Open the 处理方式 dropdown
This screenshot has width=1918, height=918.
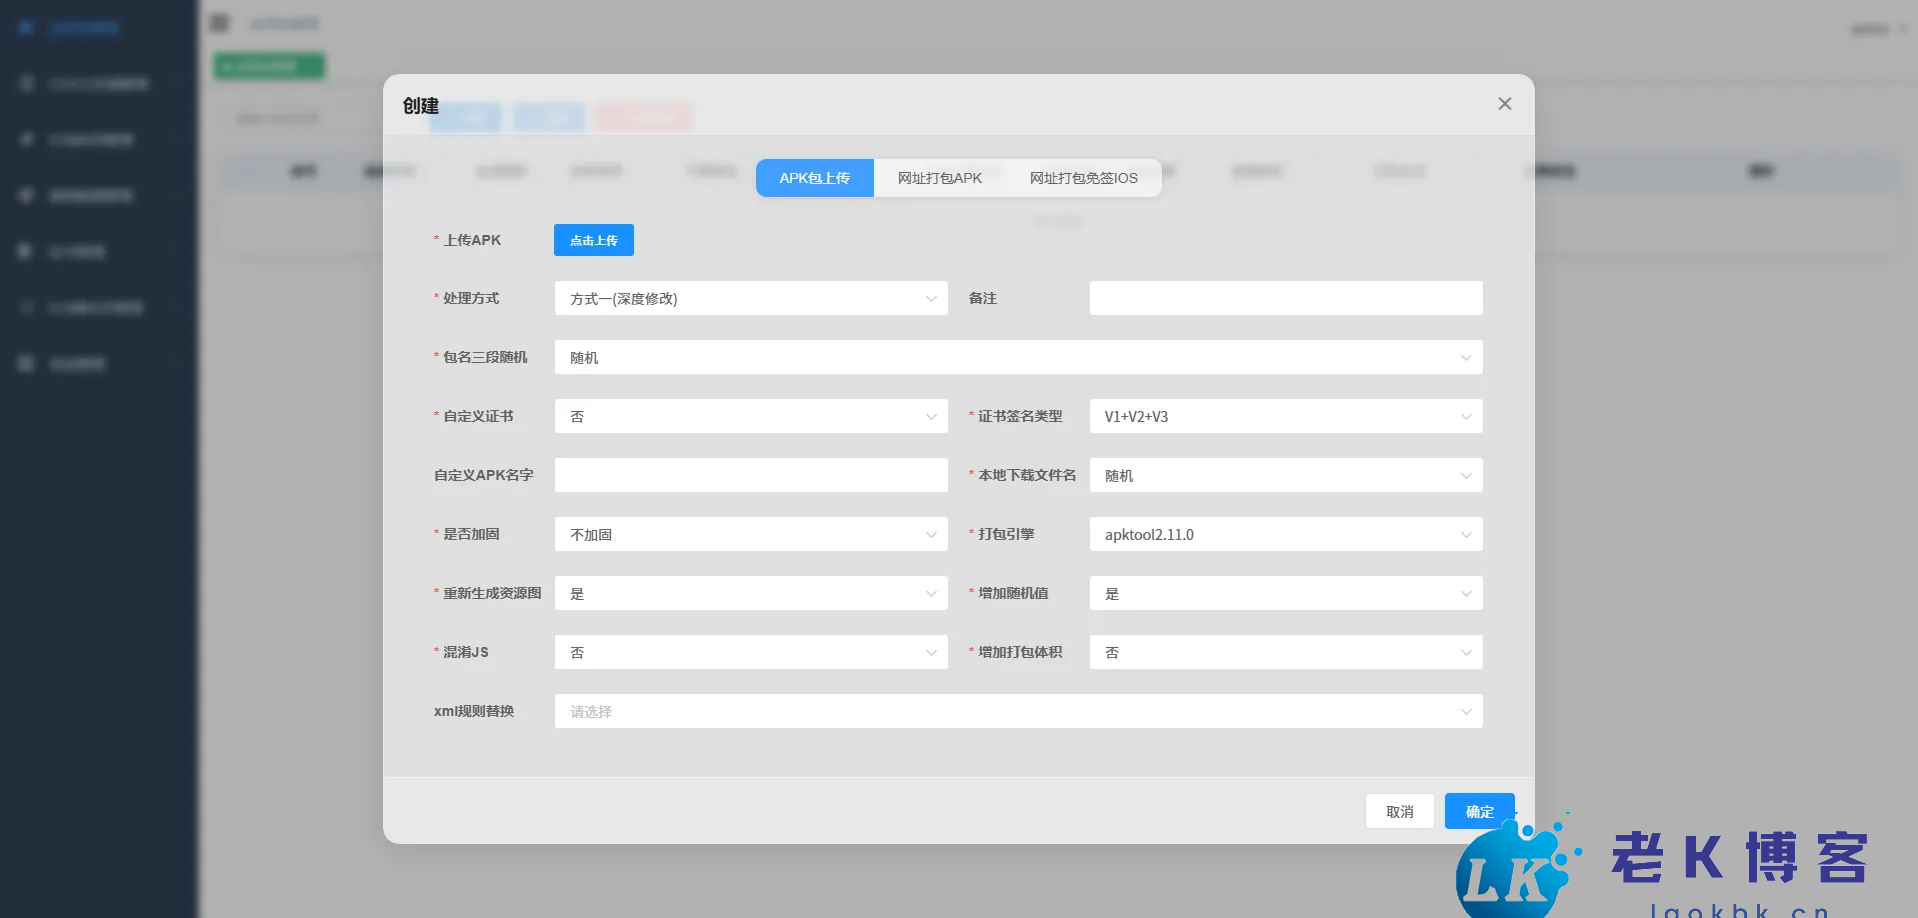[x=750, y=298]
